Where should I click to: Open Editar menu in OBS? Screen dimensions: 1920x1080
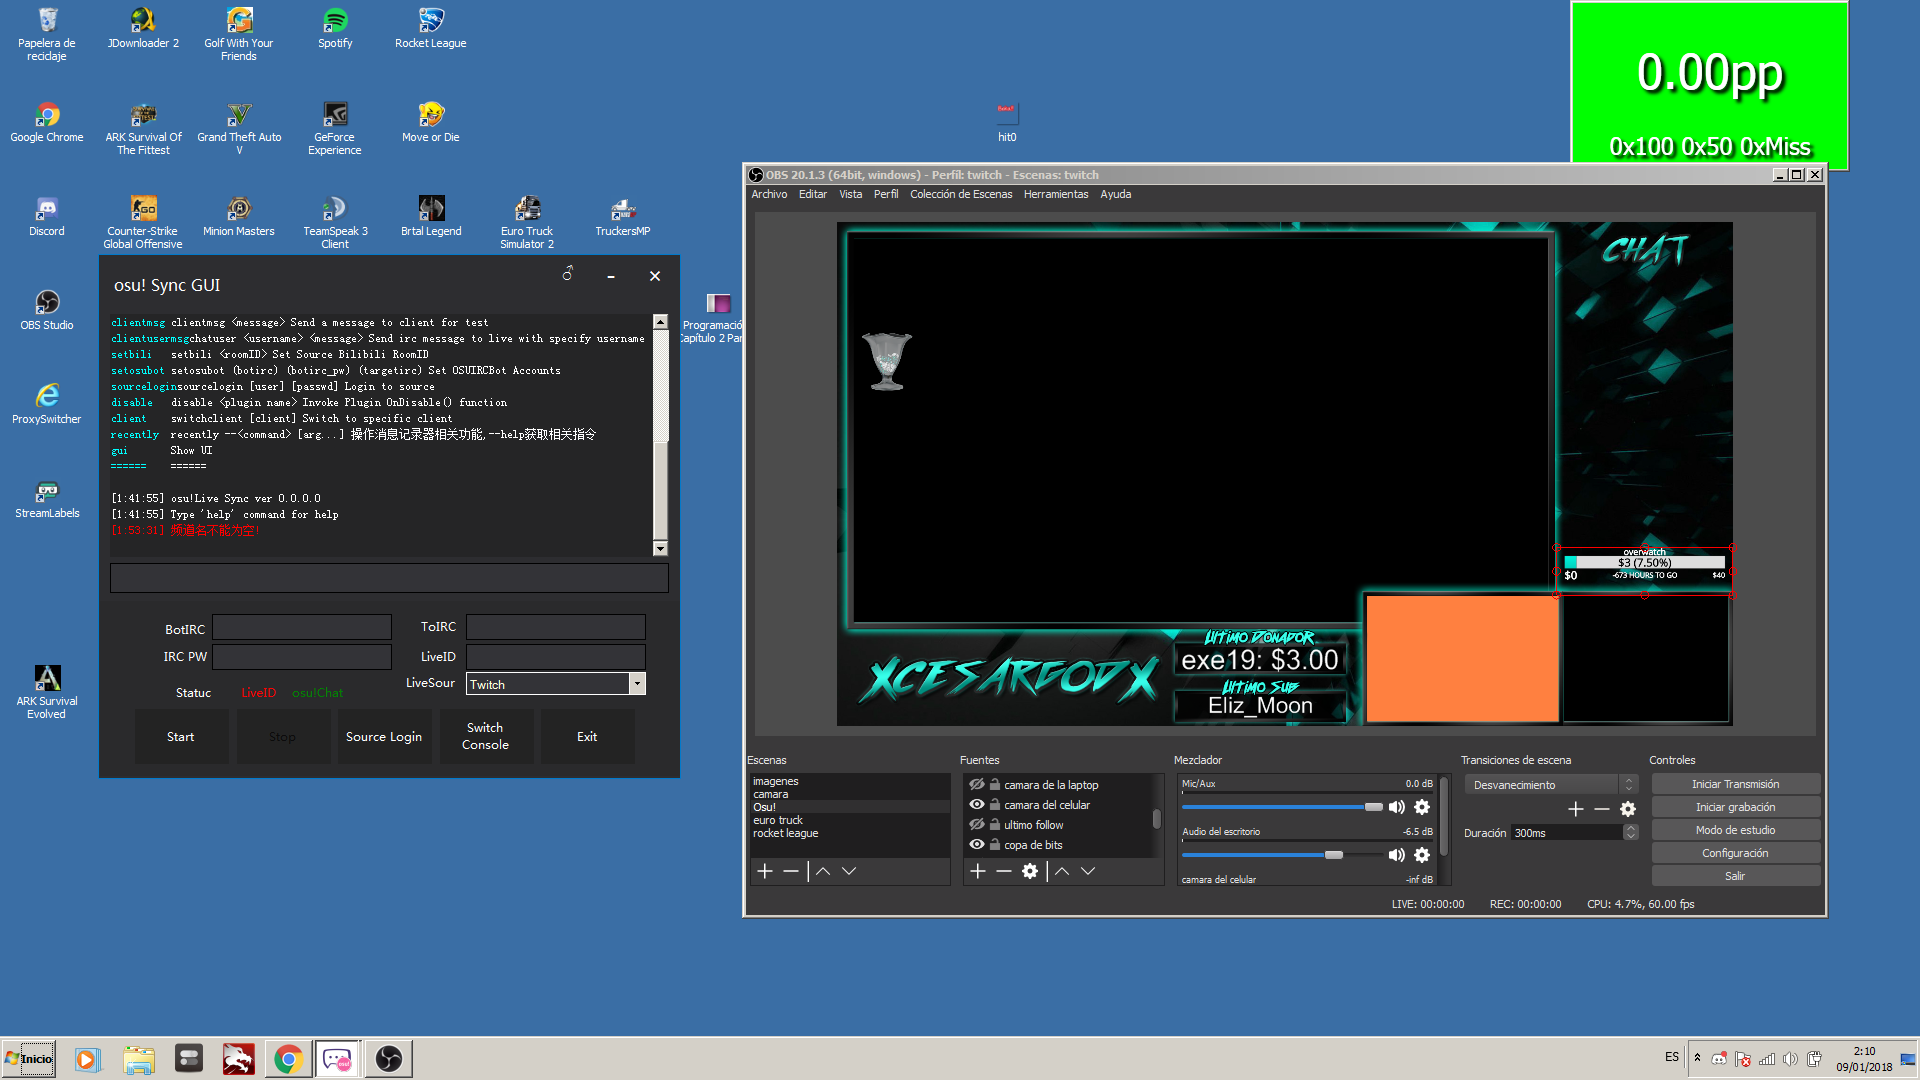(x=813, y=194)
